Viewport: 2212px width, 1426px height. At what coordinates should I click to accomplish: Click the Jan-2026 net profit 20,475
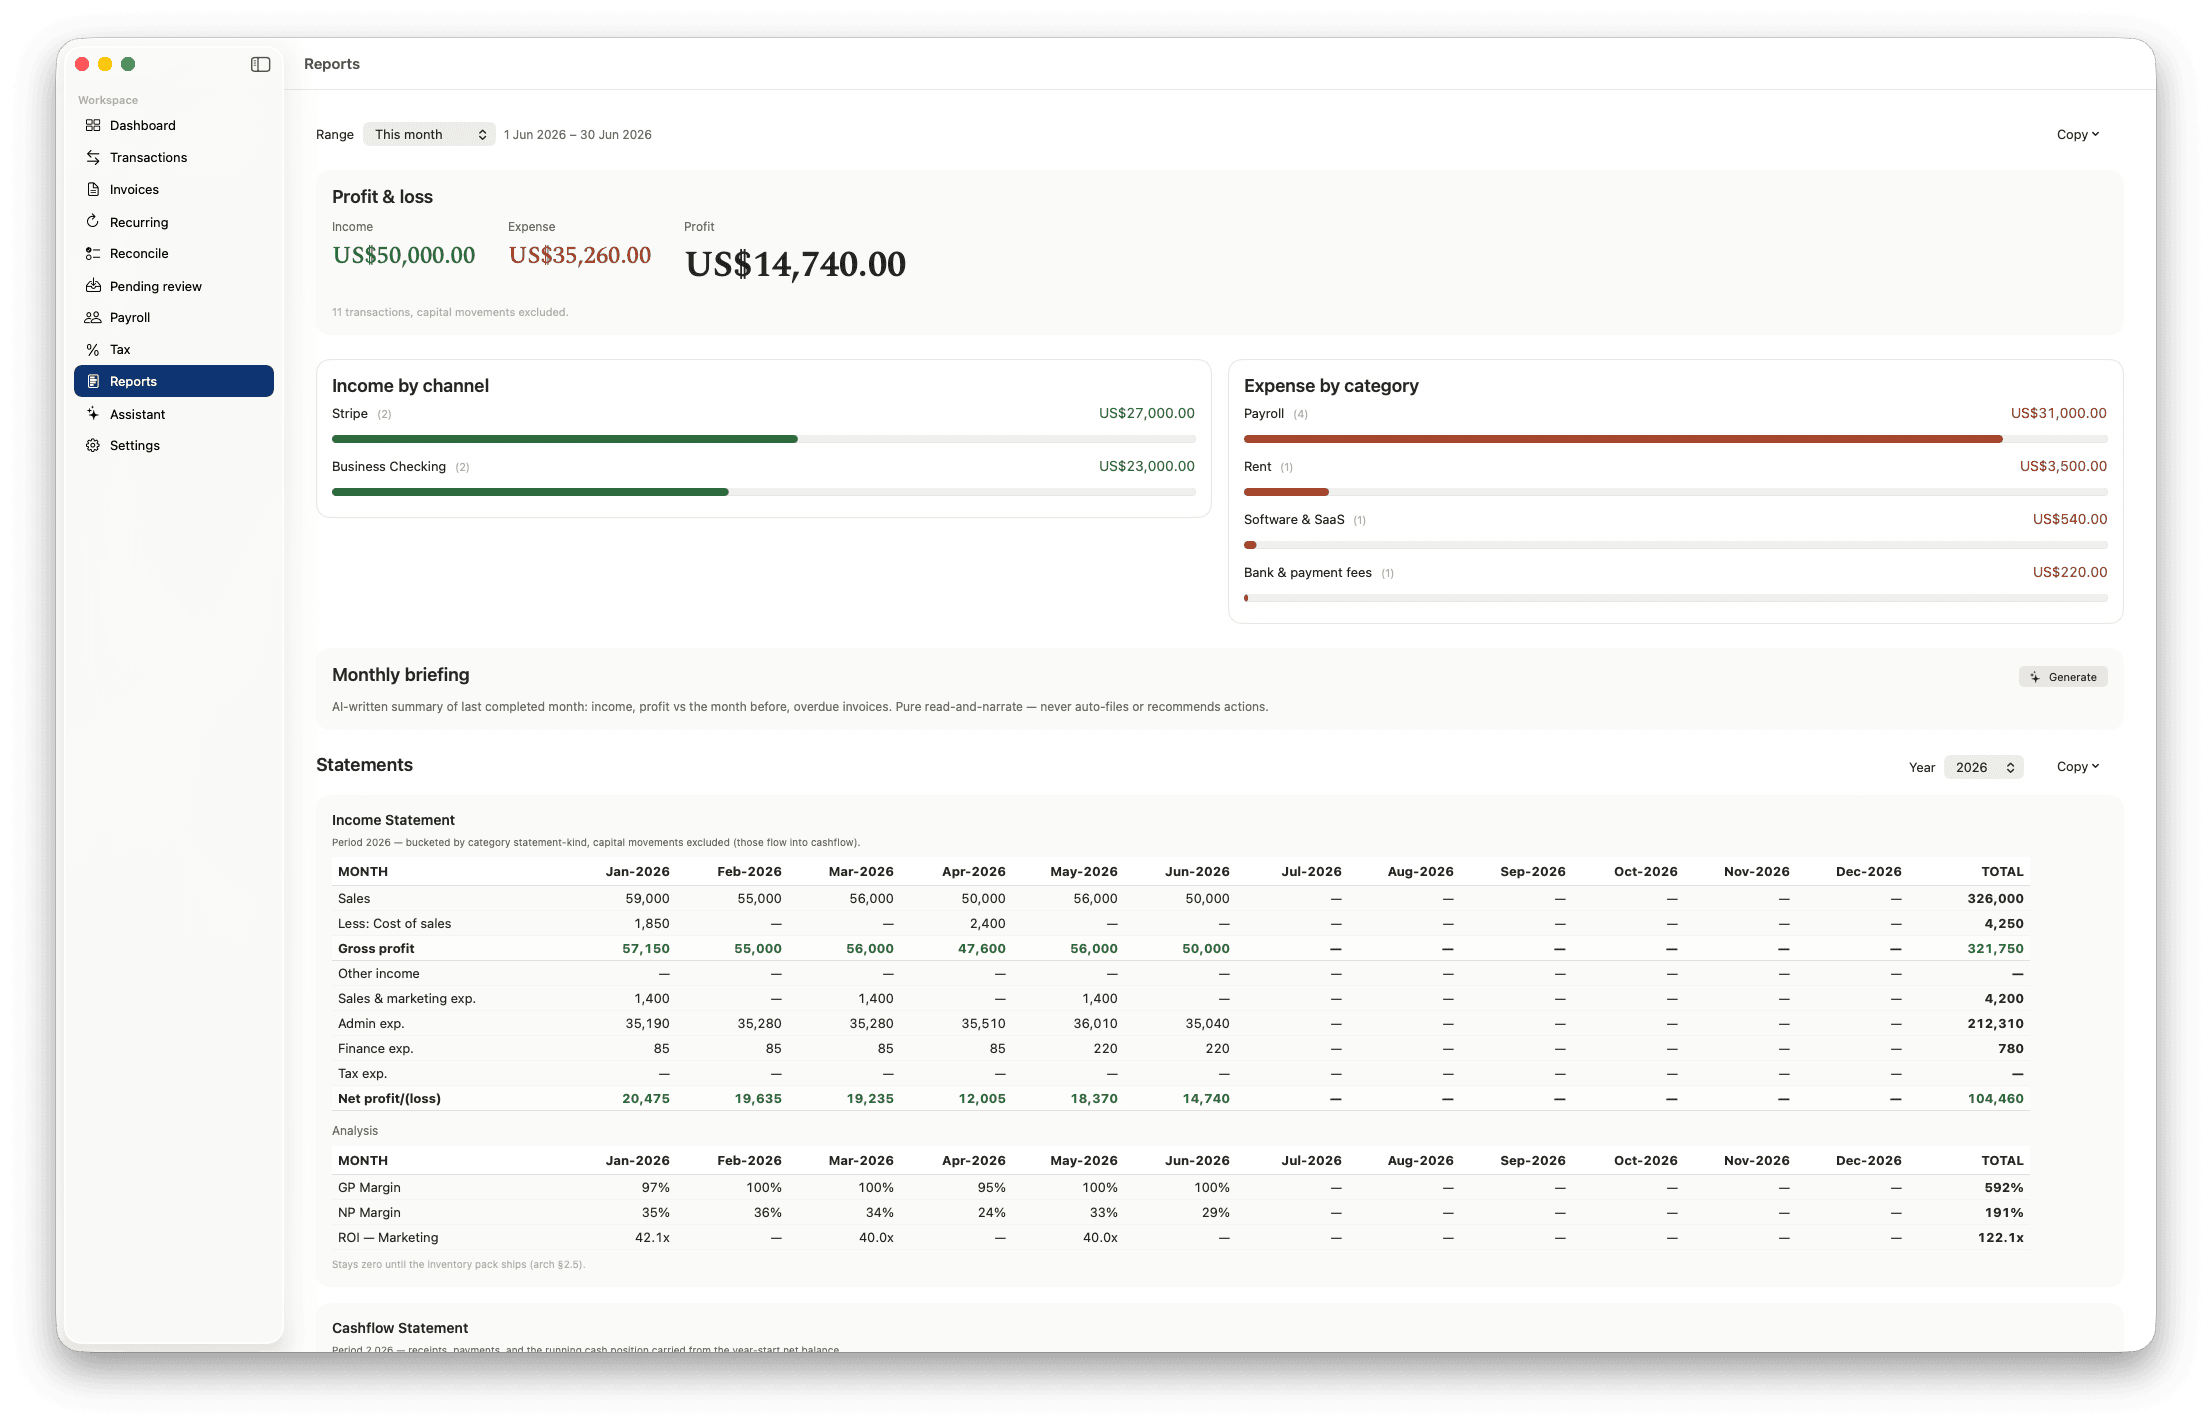pos(646,1098)
